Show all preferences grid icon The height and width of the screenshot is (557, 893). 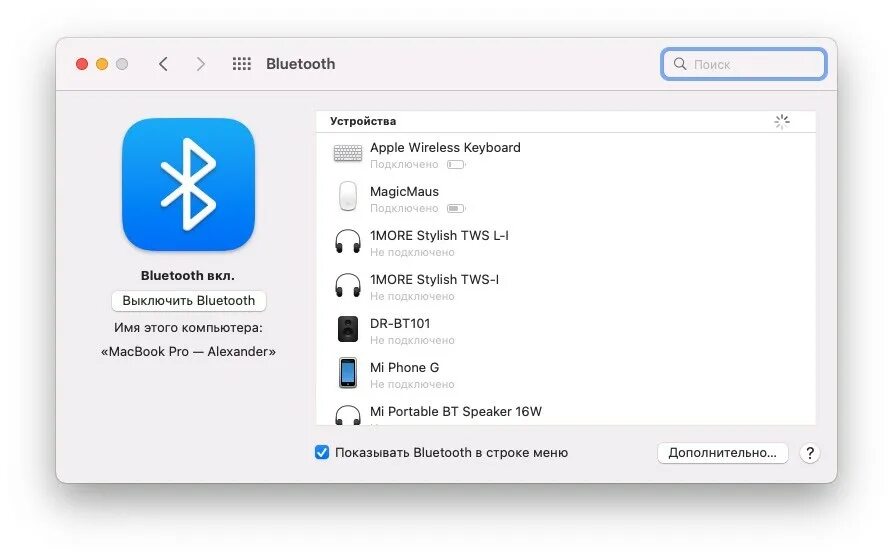(x=241, y=64)
